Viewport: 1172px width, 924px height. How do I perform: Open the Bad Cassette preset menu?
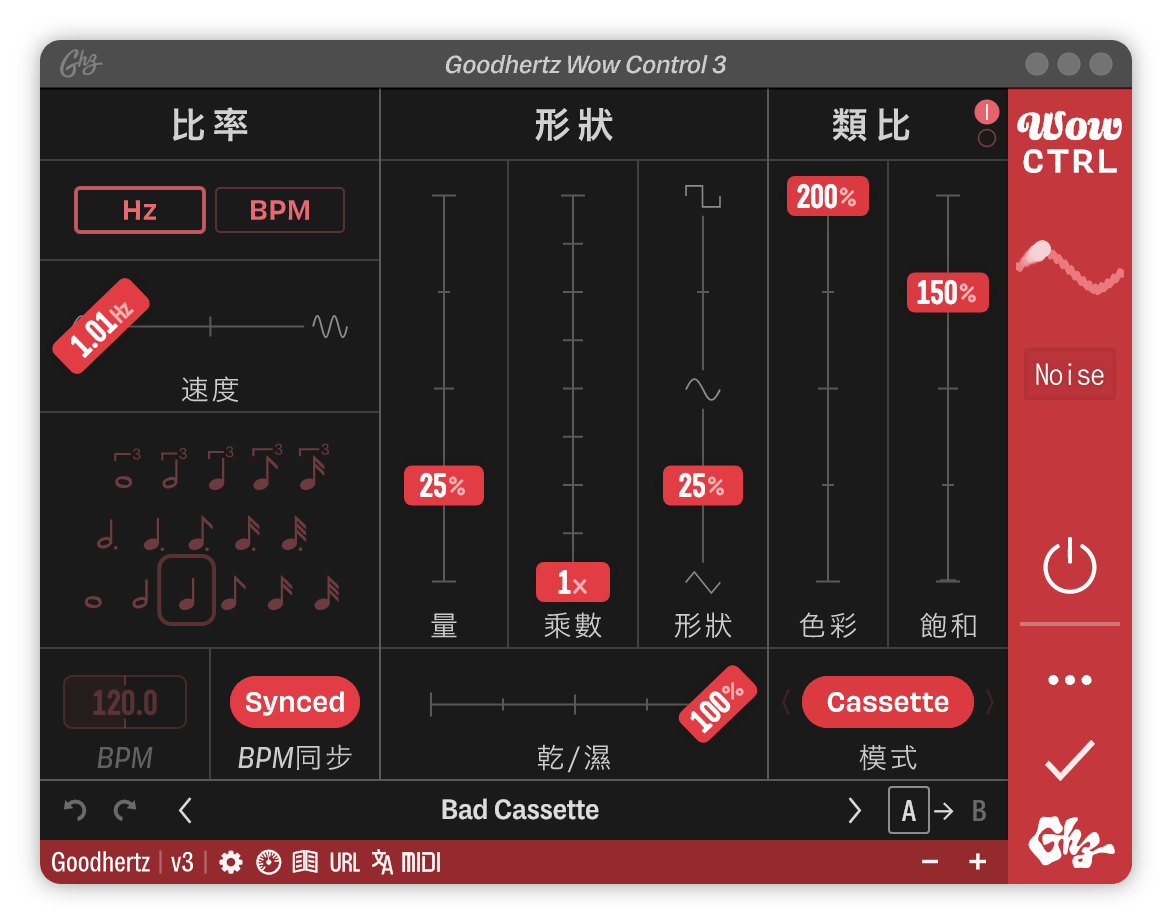pyautogui.click(x=520, y=810)
